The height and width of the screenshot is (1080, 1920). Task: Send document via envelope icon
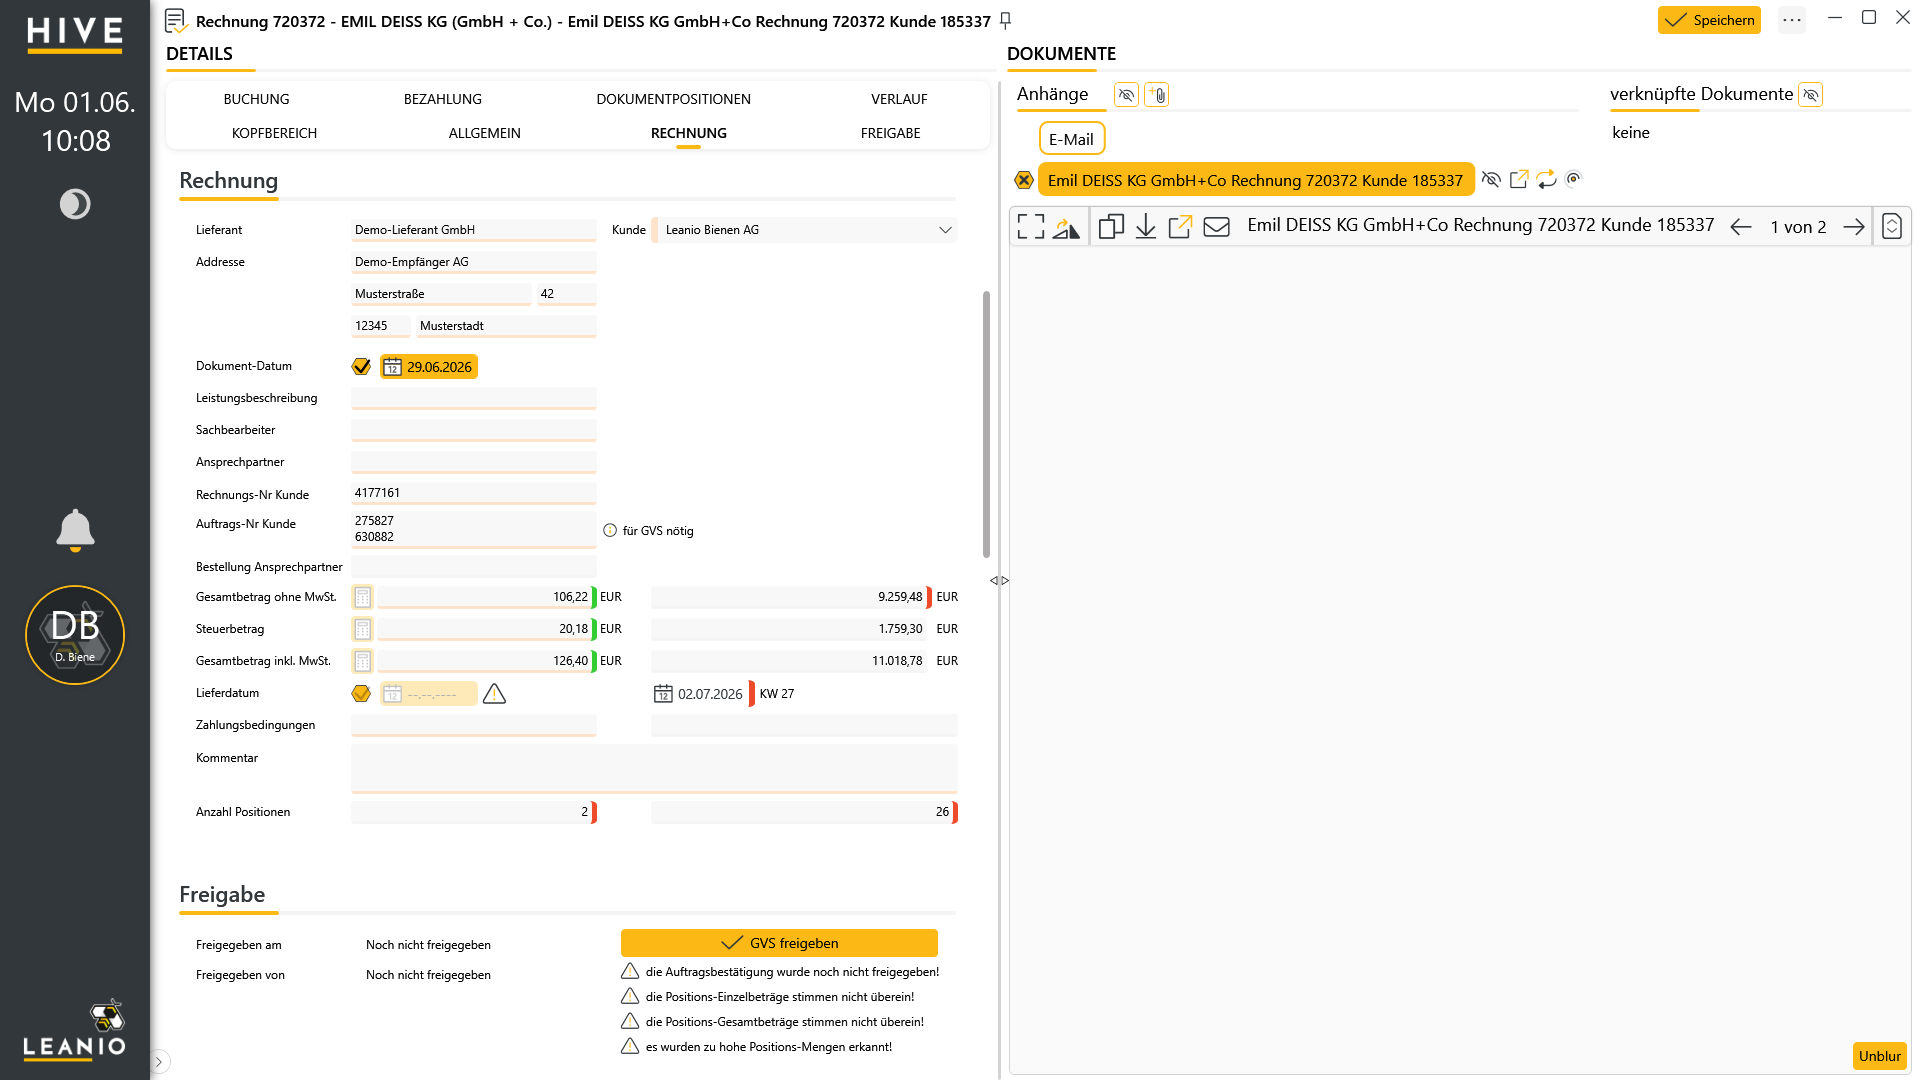point(1216,227)
